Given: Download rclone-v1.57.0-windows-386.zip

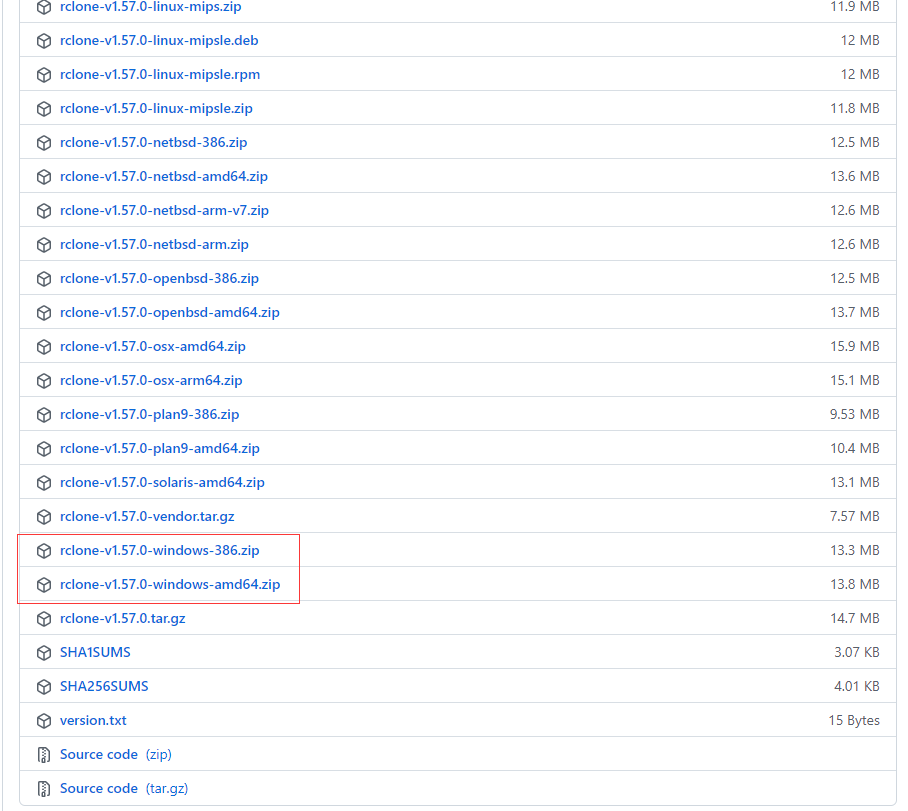Looking at the screenshot, I should click(159, 550).
